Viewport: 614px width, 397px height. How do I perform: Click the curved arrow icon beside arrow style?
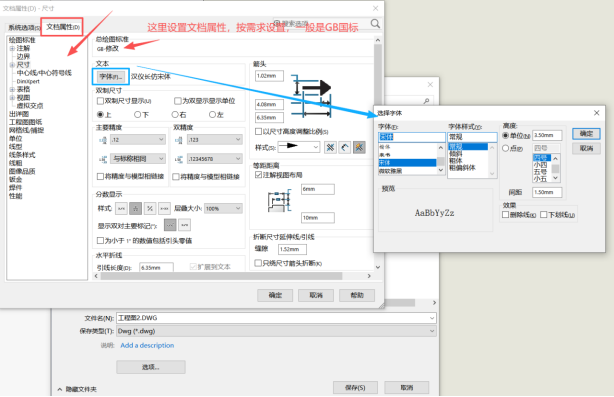(345, 147)
